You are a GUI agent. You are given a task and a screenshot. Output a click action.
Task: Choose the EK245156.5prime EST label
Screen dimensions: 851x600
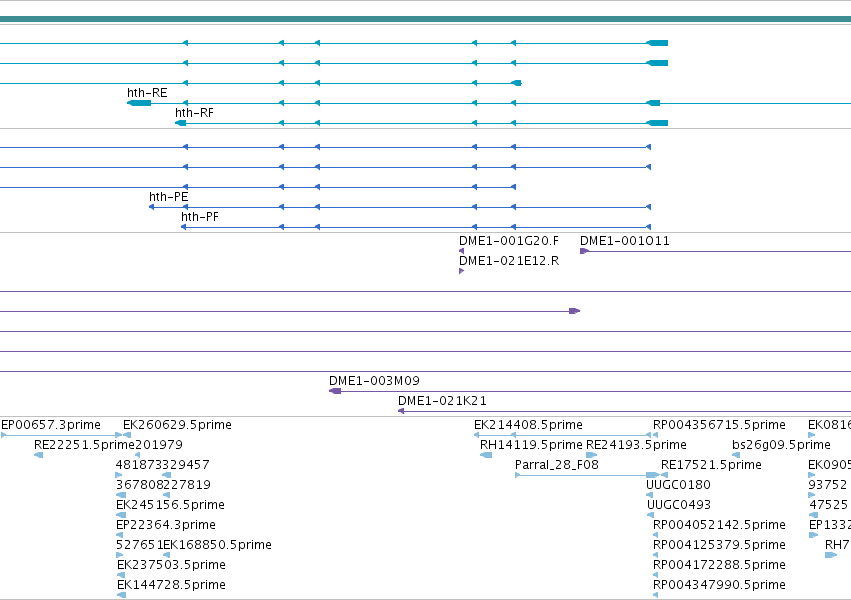click(x=170, y=505)
